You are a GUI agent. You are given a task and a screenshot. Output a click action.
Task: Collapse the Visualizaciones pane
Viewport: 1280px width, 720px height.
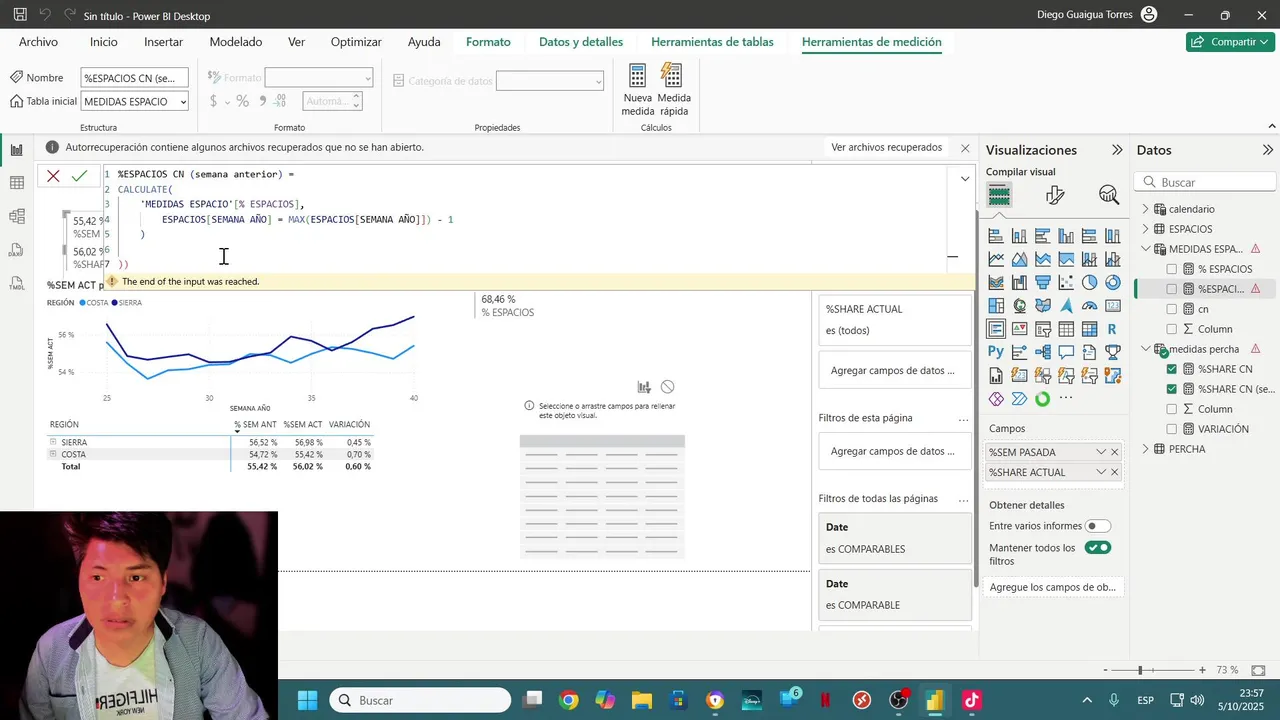[x=1117, y=150]
